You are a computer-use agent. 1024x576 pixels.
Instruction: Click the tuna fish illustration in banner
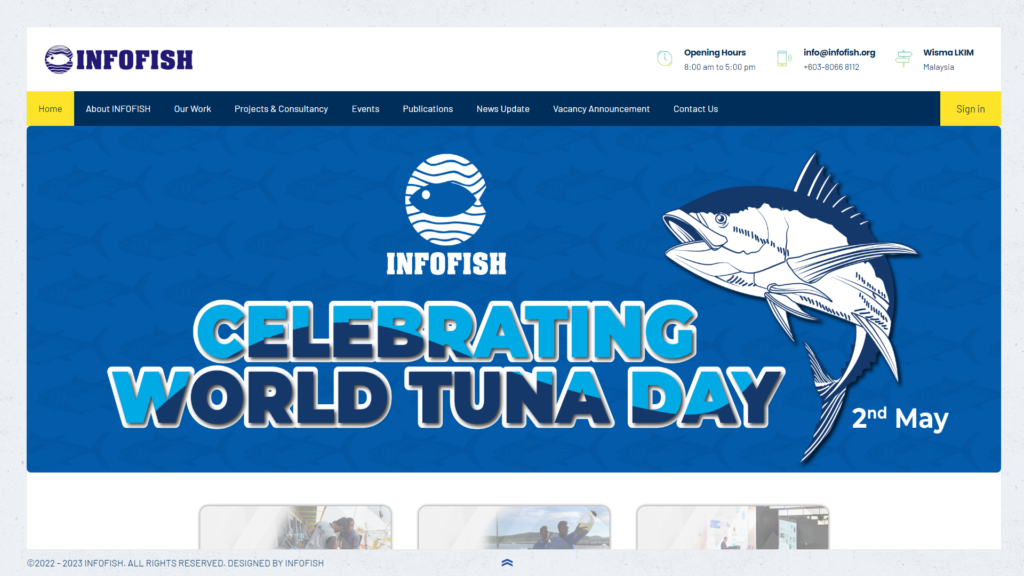[x=790, y=290]
